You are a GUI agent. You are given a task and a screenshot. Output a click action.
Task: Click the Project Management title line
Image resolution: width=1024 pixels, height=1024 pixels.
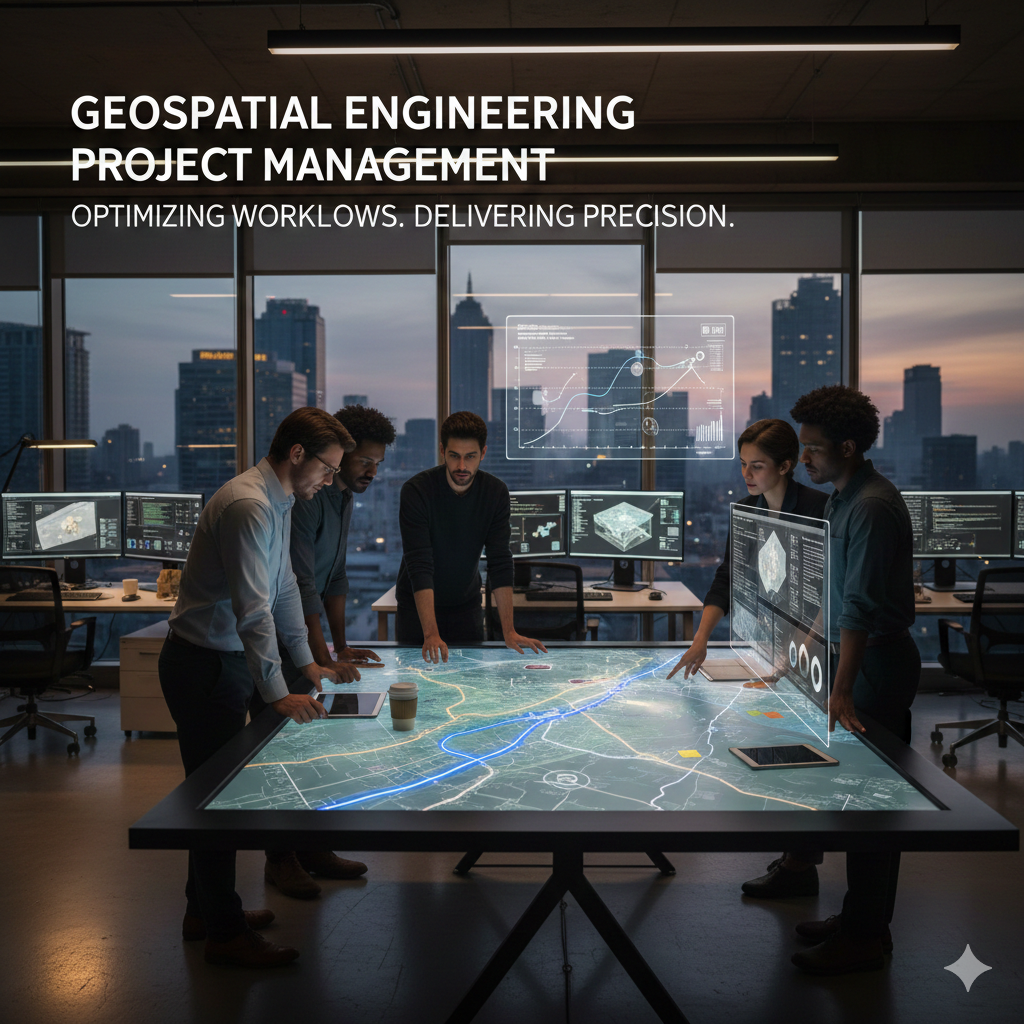pyautogui.click(x=312, y=165)
